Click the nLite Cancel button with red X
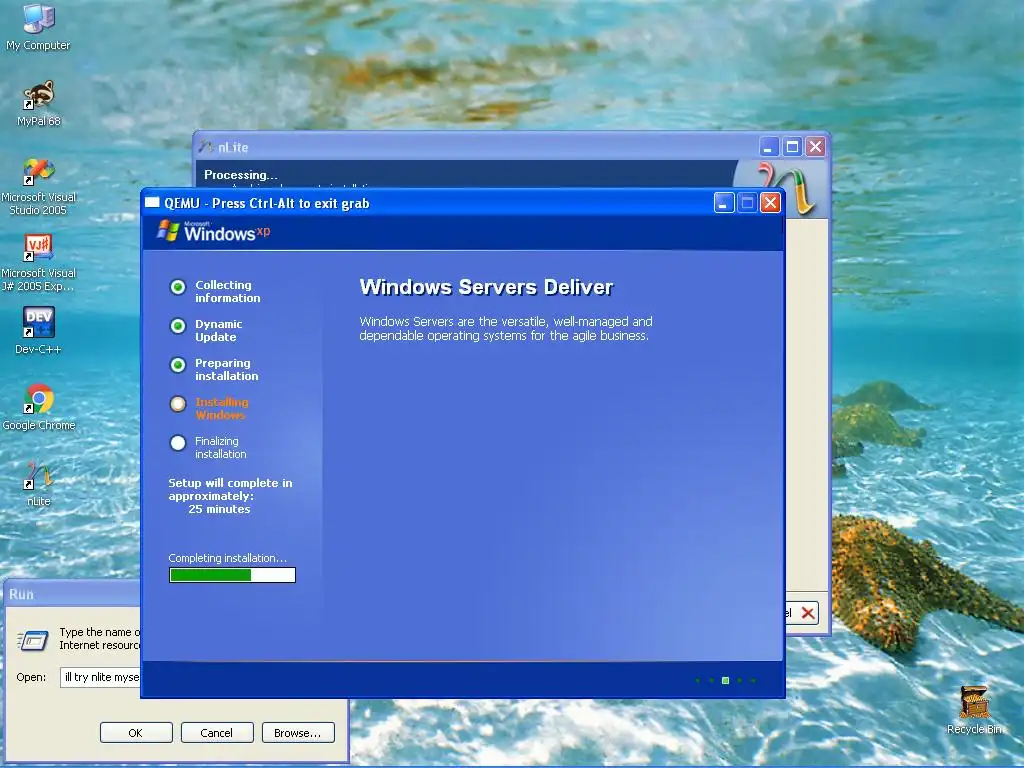 pos(802,613)
